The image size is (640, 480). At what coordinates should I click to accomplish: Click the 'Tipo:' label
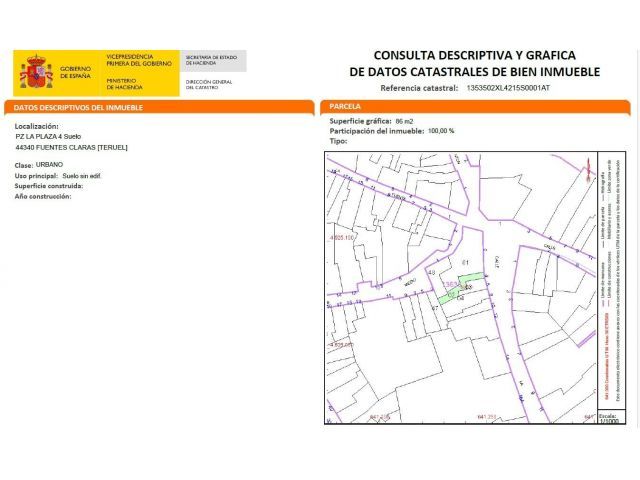(338, 141)
